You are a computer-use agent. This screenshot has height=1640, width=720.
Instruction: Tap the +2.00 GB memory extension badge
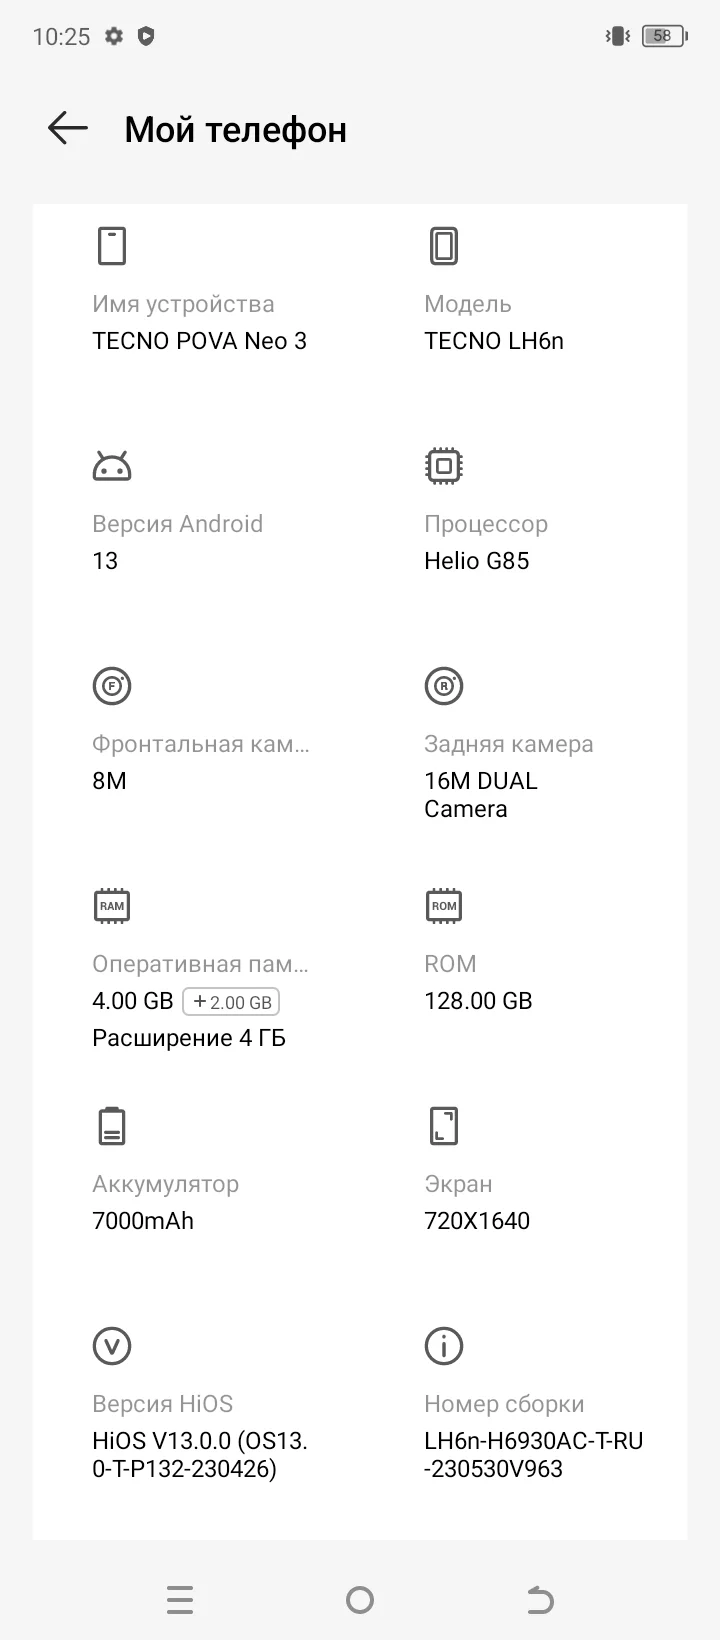pos(231,1002)
